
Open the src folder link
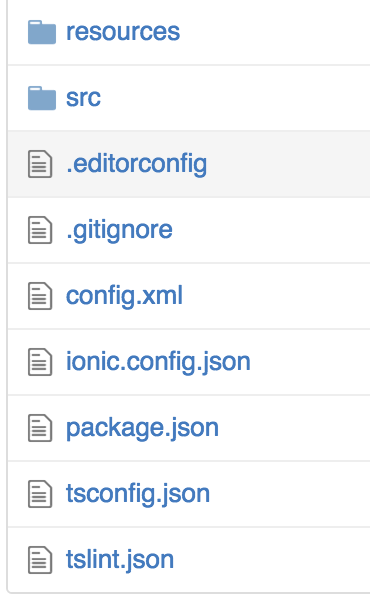pyautogui.click(x=83, y=98)
